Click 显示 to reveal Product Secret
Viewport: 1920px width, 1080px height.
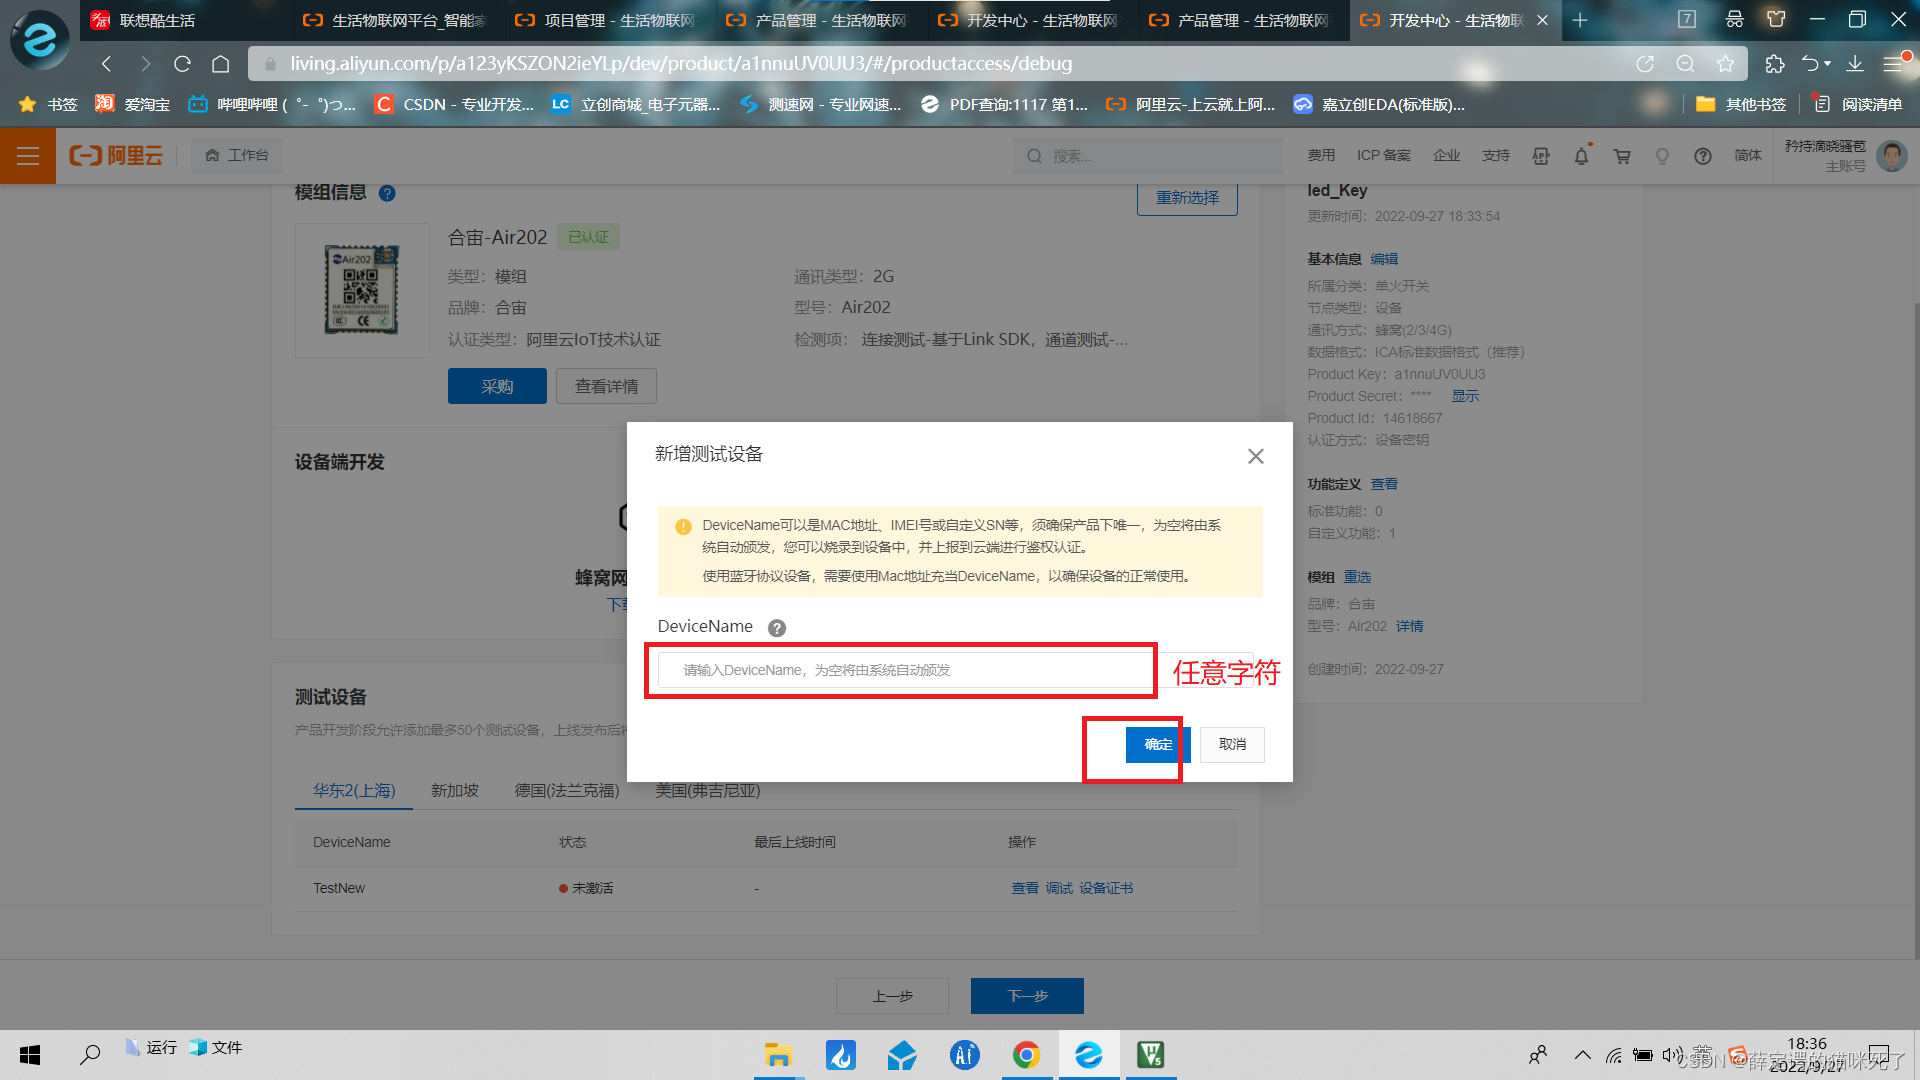(1465, 396)
